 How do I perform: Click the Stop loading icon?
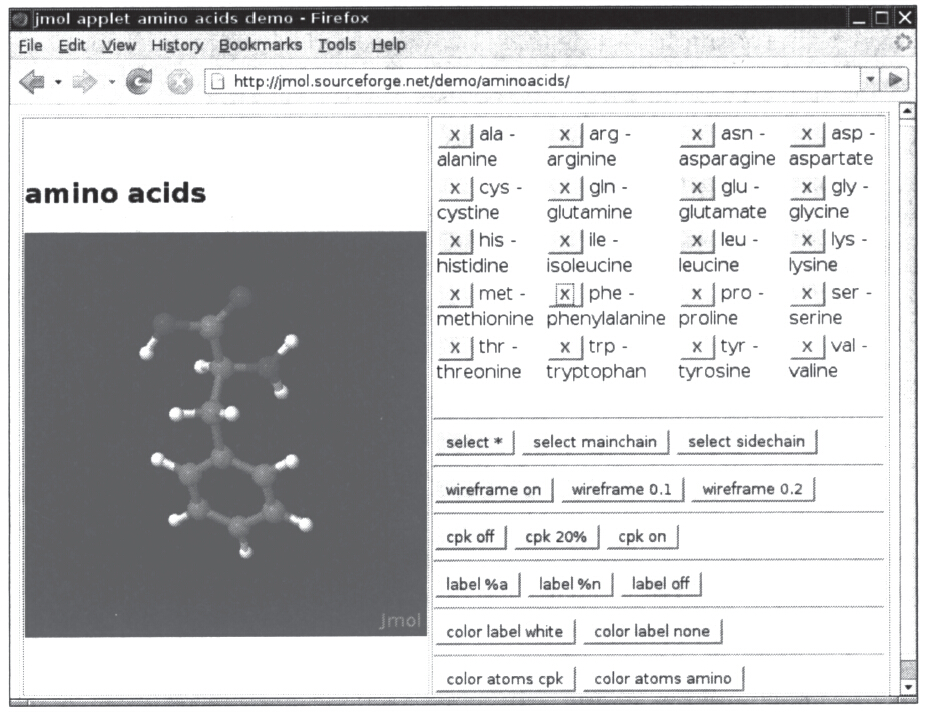179,82
